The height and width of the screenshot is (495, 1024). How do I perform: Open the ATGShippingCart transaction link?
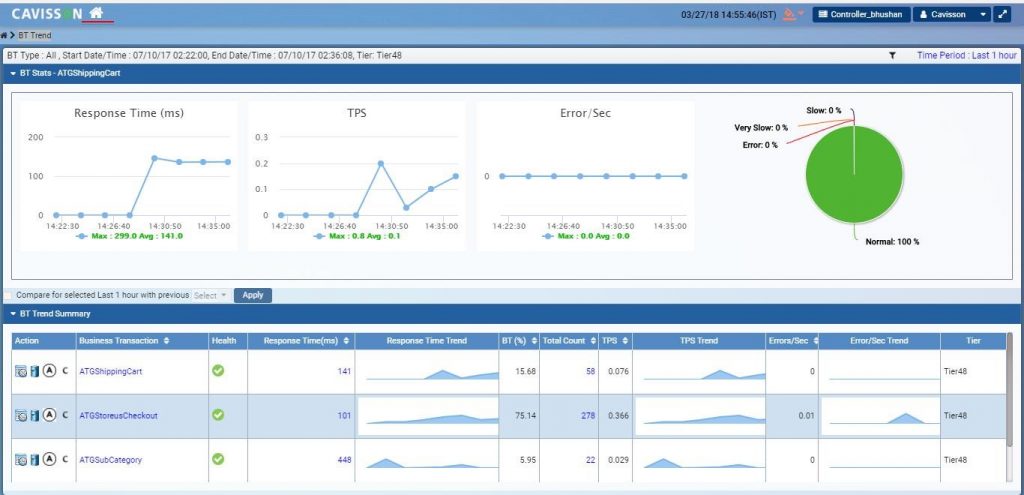click(110, 371)
